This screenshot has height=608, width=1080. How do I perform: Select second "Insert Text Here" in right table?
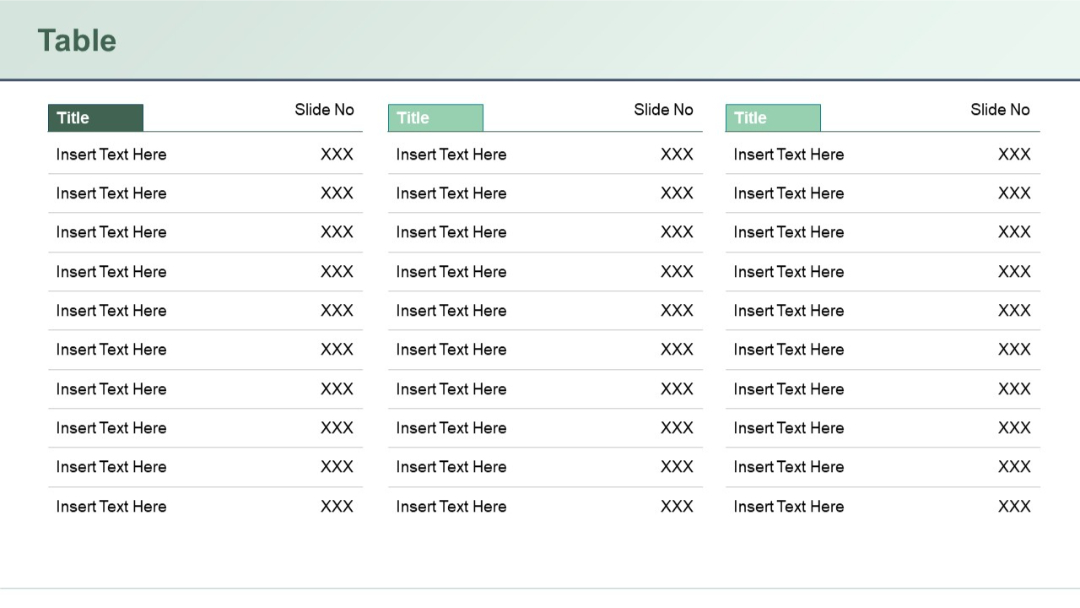789,193
